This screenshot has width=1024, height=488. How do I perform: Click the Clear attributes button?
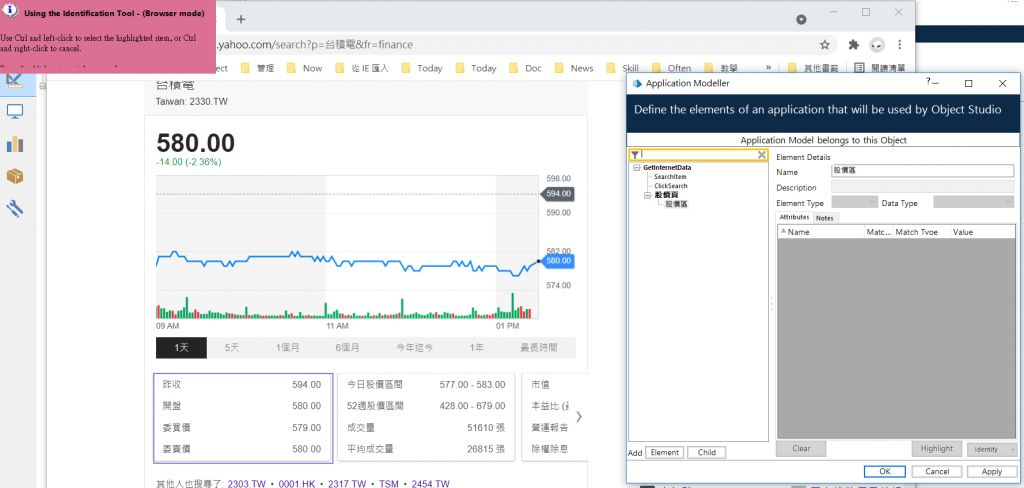[x=801, y=449]
